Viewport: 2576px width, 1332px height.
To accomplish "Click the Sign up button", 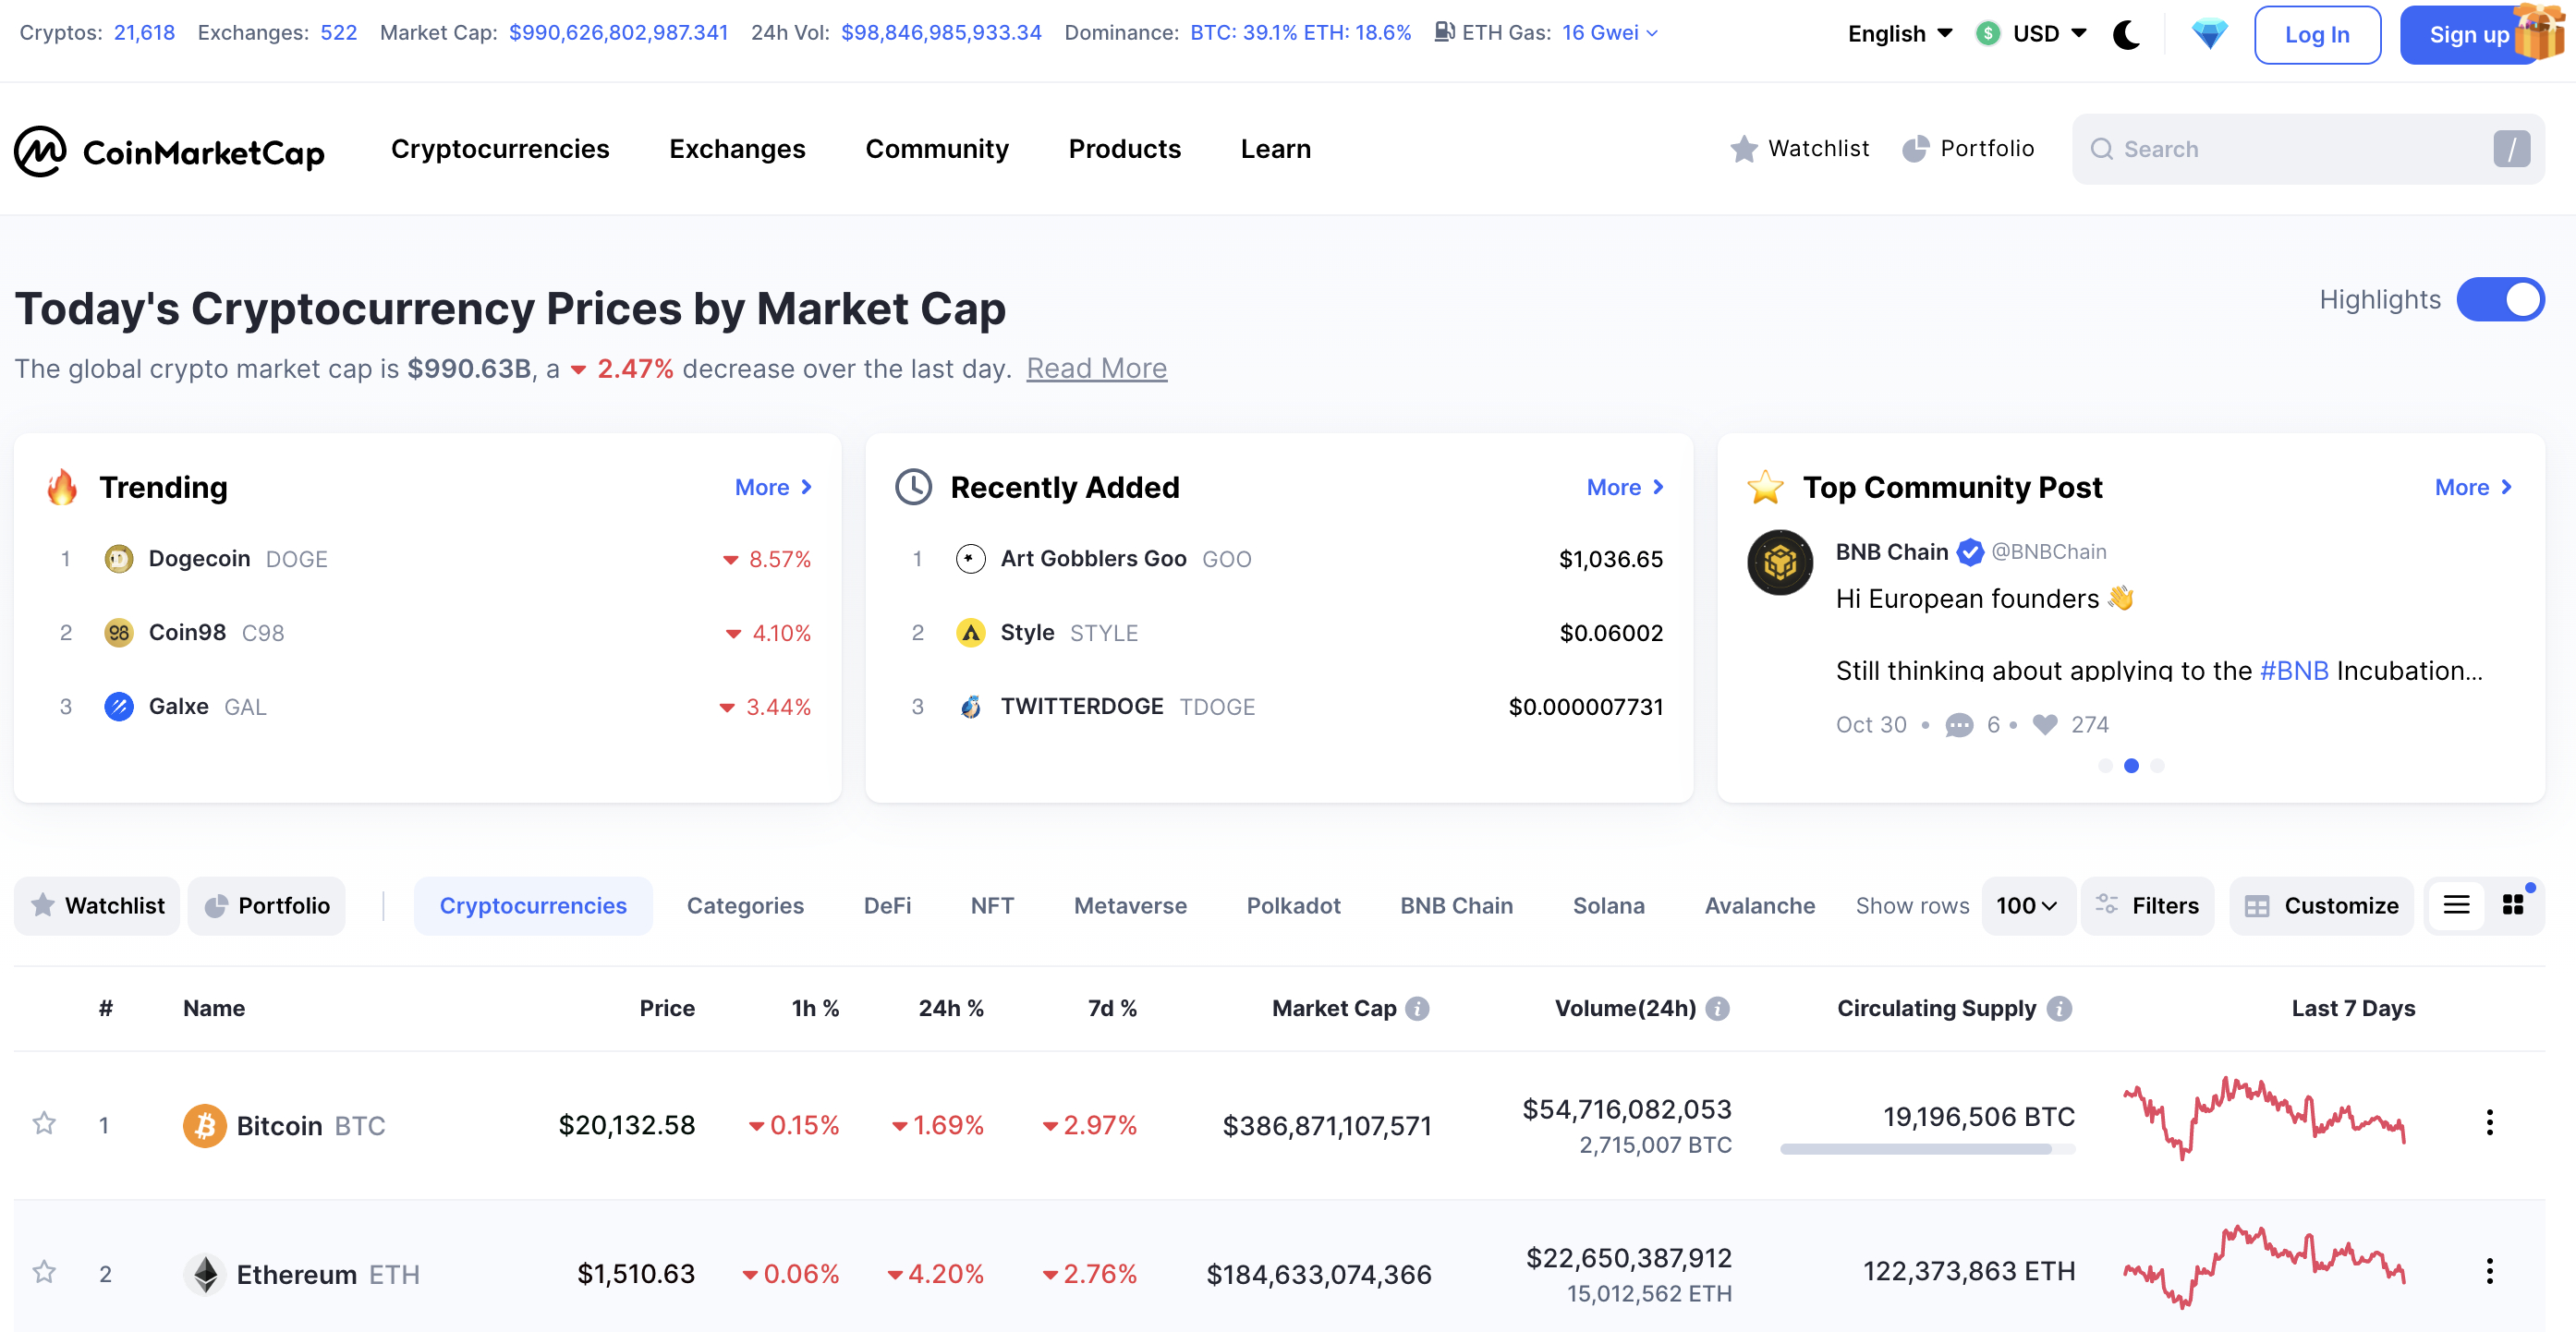I will tap(2468, 35).
